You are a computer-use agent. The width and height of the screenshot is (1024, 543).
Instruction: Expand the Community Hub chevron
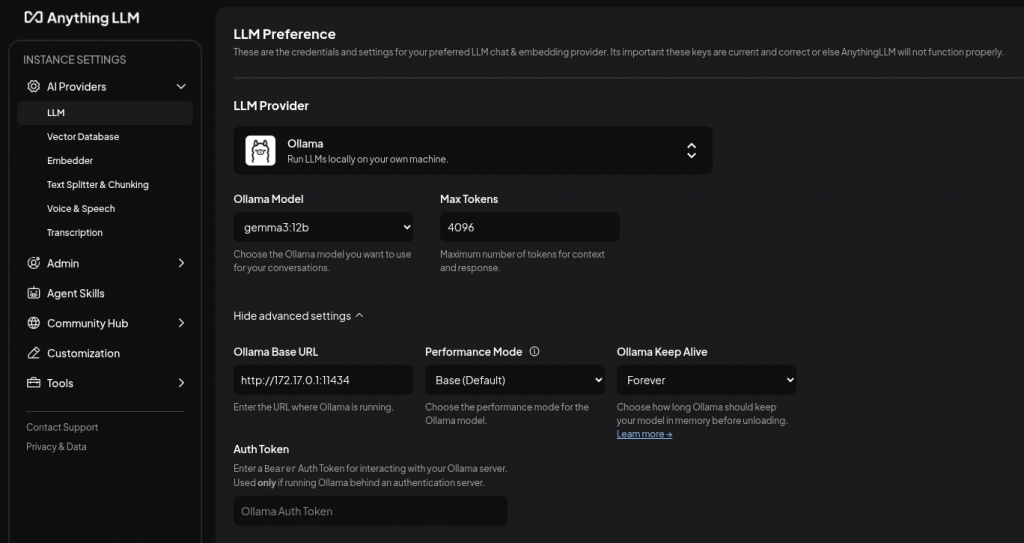(181, 323)
